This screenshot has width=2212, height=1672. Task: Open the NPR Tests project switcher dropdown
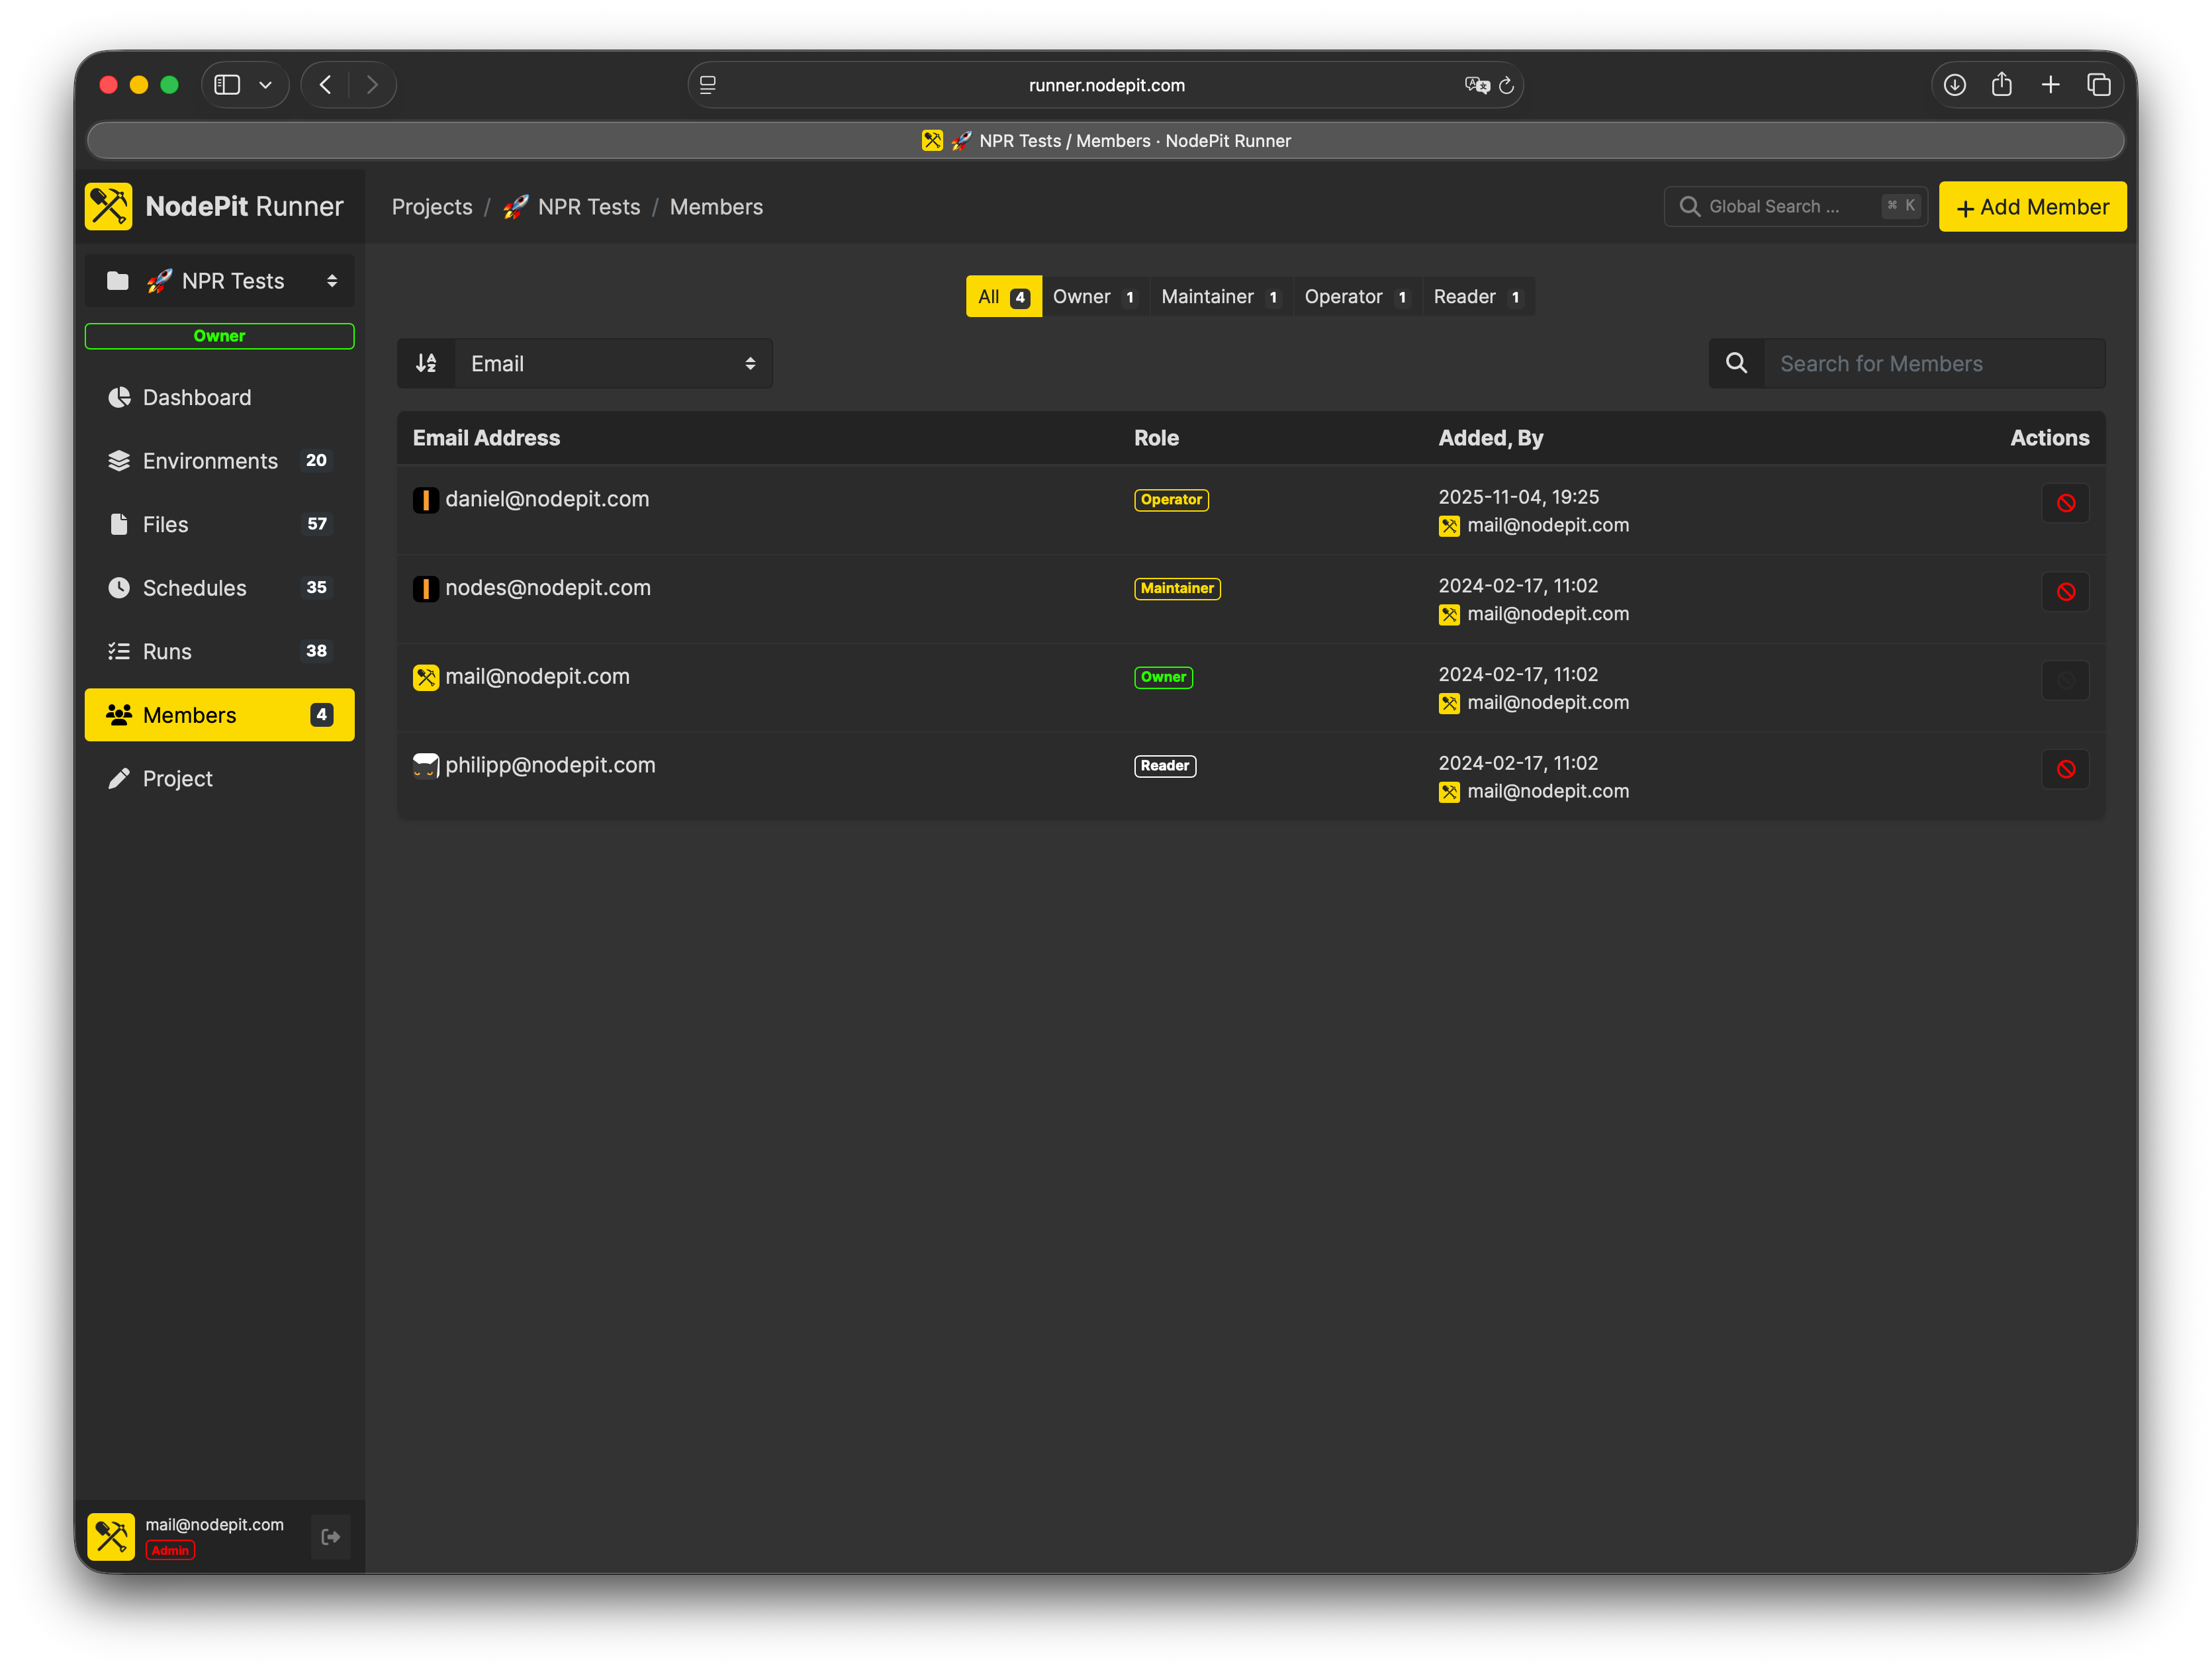pos(219,281)
